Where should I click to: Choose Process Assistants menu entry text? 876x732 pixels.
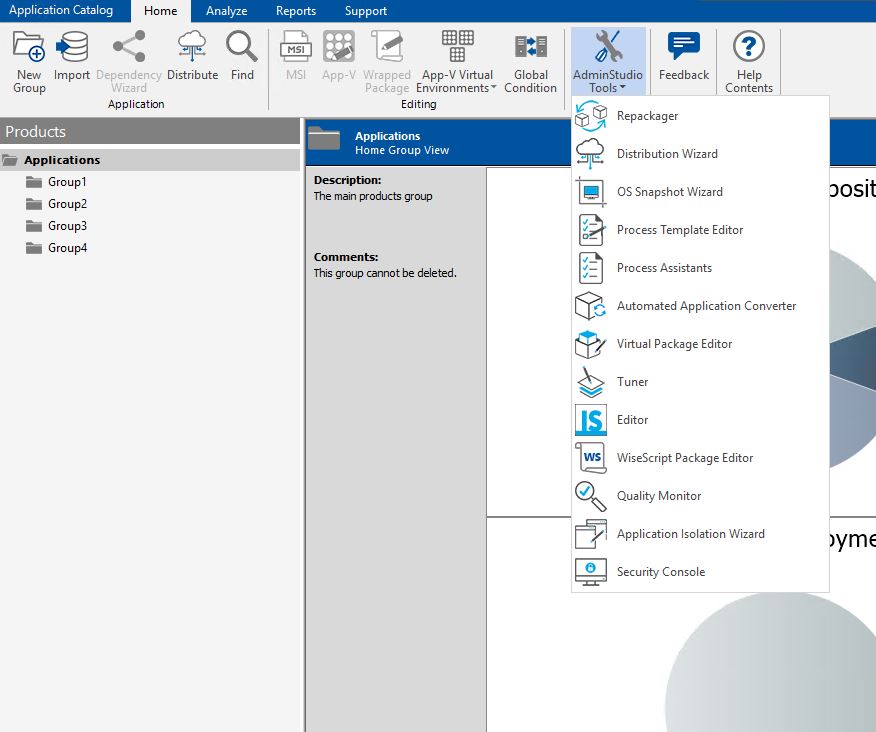click(x=664, y=268)
